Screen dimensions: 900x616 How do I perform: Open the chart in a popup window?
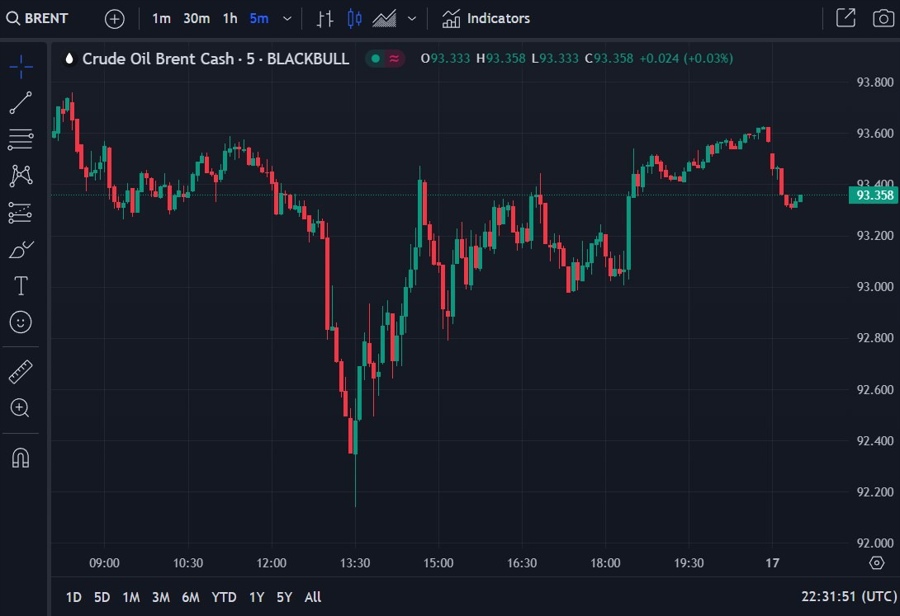845,18
